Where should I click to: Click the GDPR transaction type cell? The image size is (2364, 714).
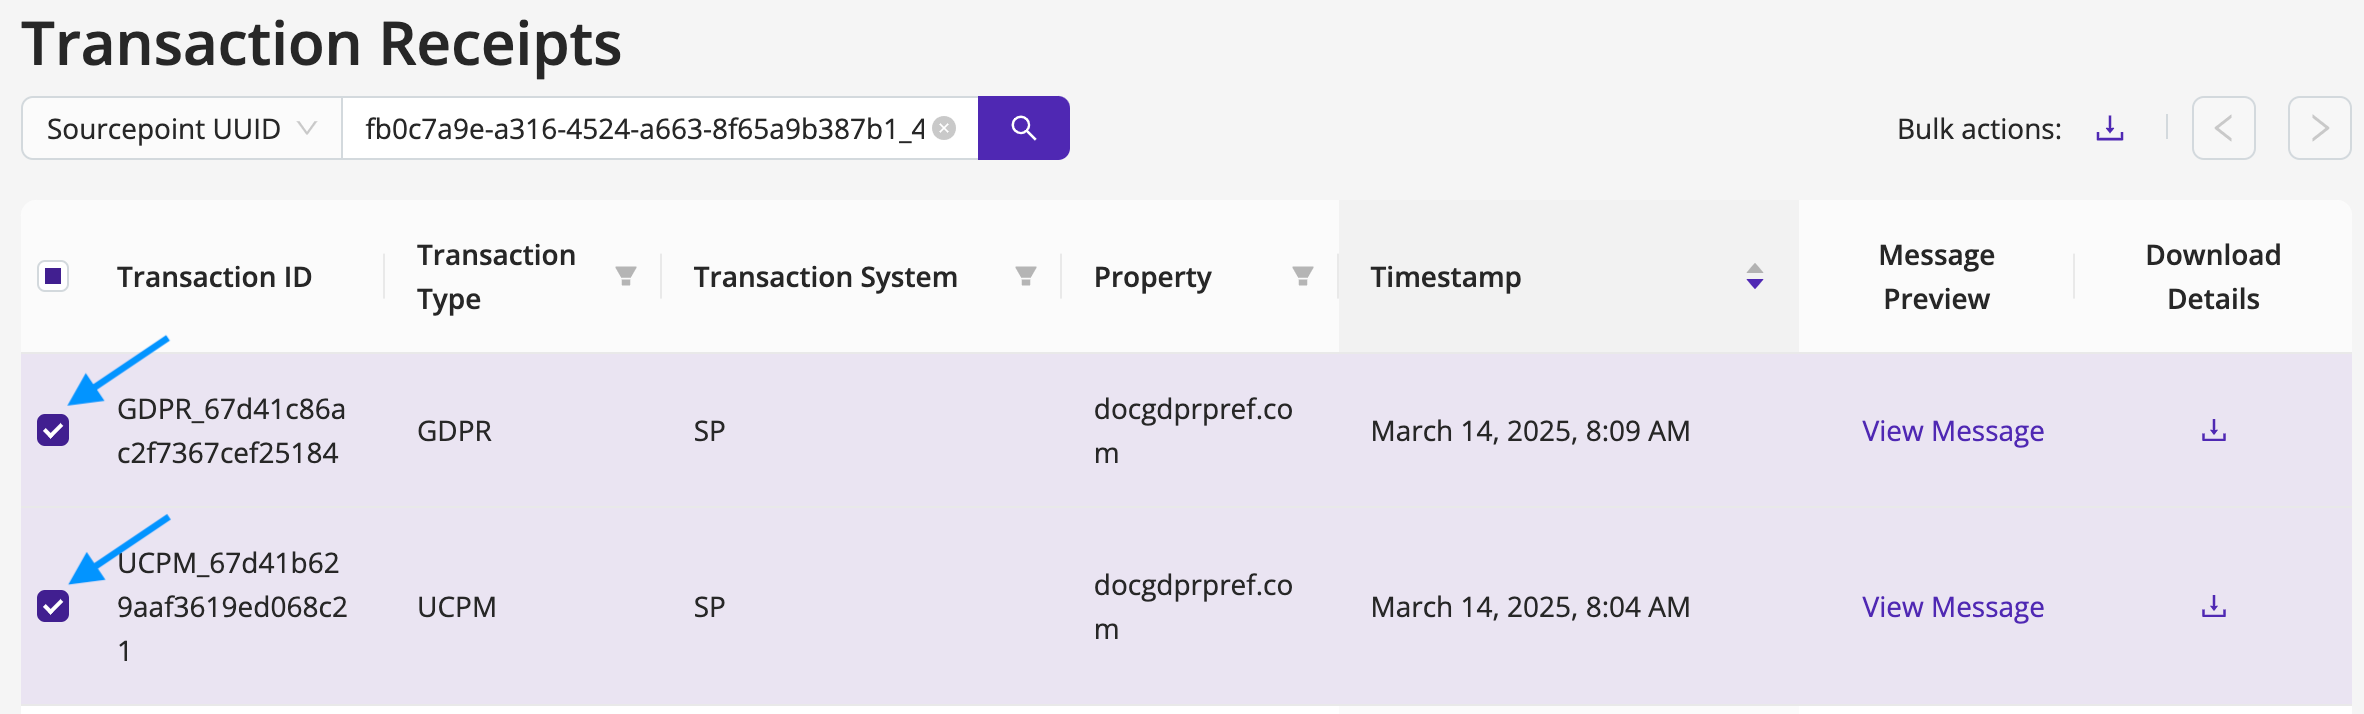[454, 431]
